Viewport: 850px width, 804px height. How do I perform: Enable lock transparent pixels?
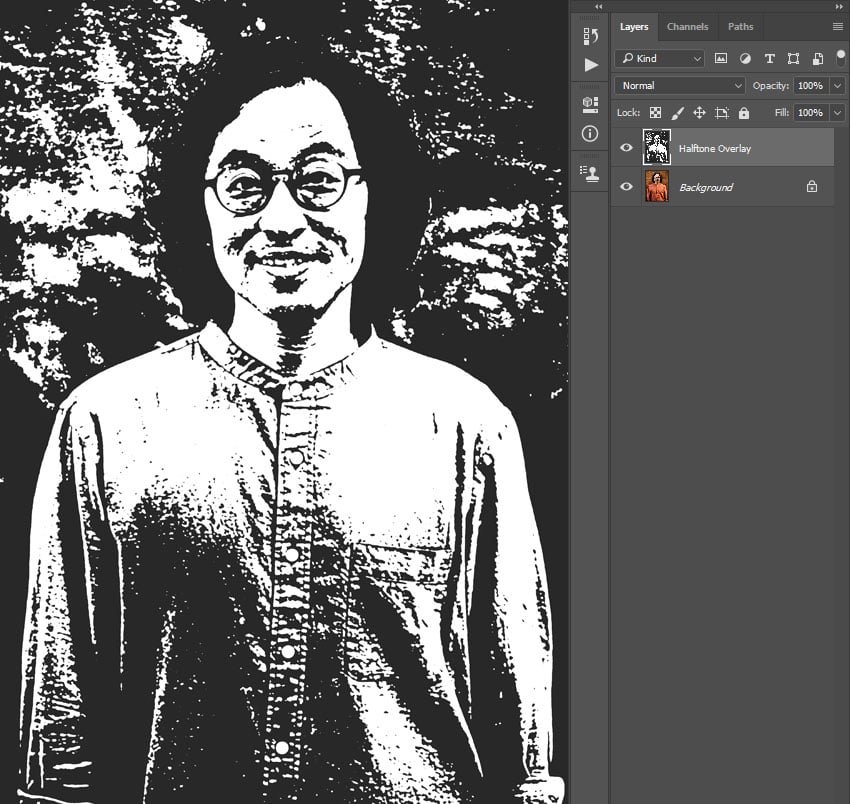[x=655, y=112]
